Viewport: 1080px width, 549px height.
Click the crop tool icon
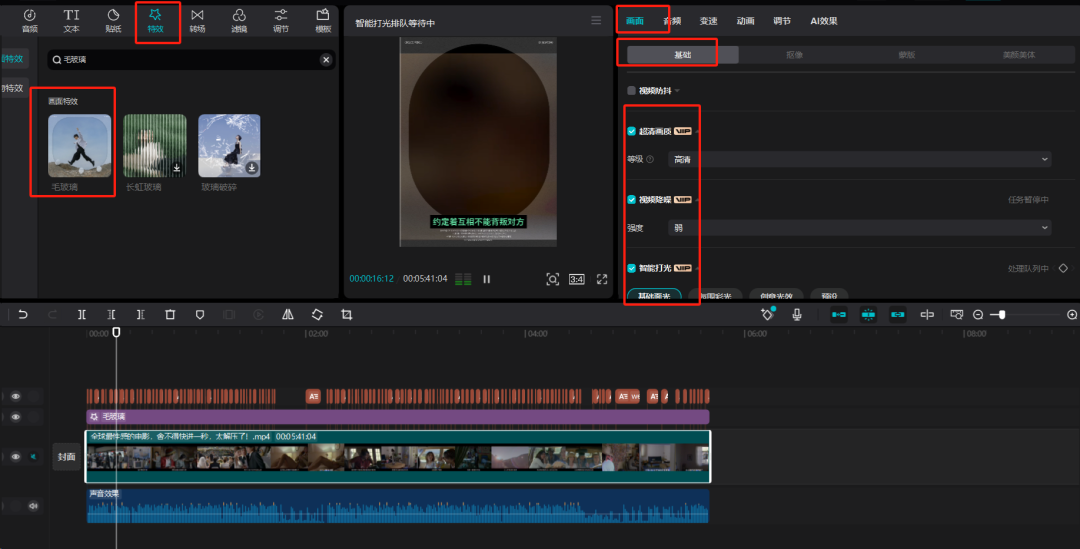tap(346, 314)
